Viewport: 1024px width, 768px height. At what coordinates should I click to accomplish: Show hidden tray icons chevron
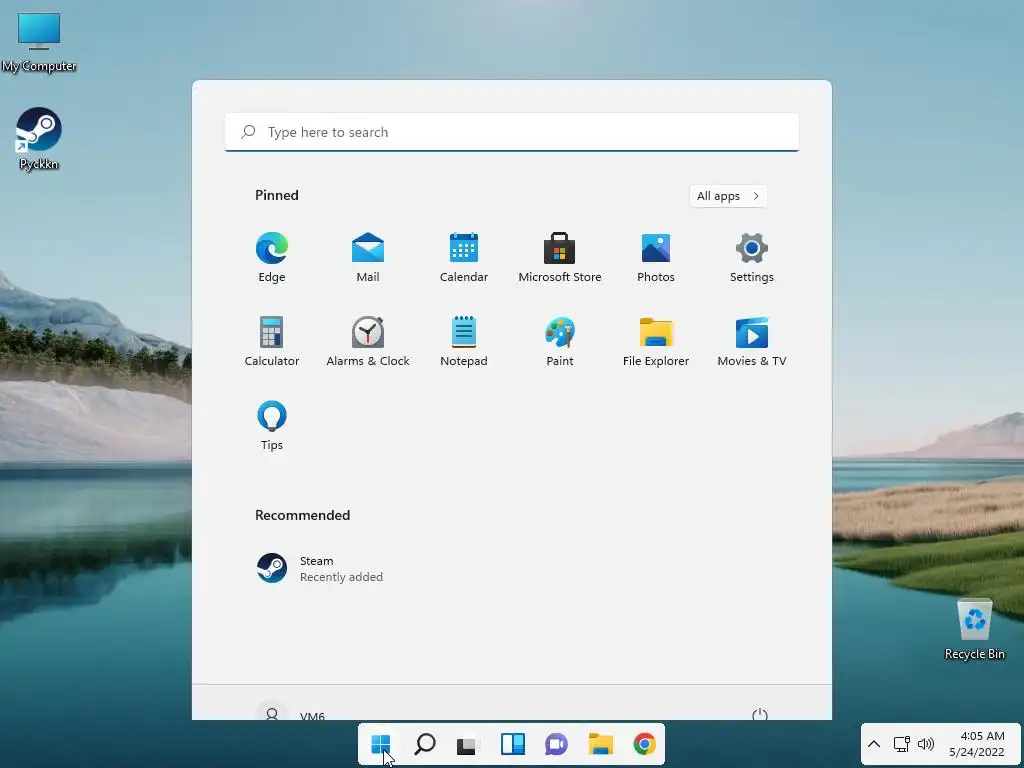874,744
